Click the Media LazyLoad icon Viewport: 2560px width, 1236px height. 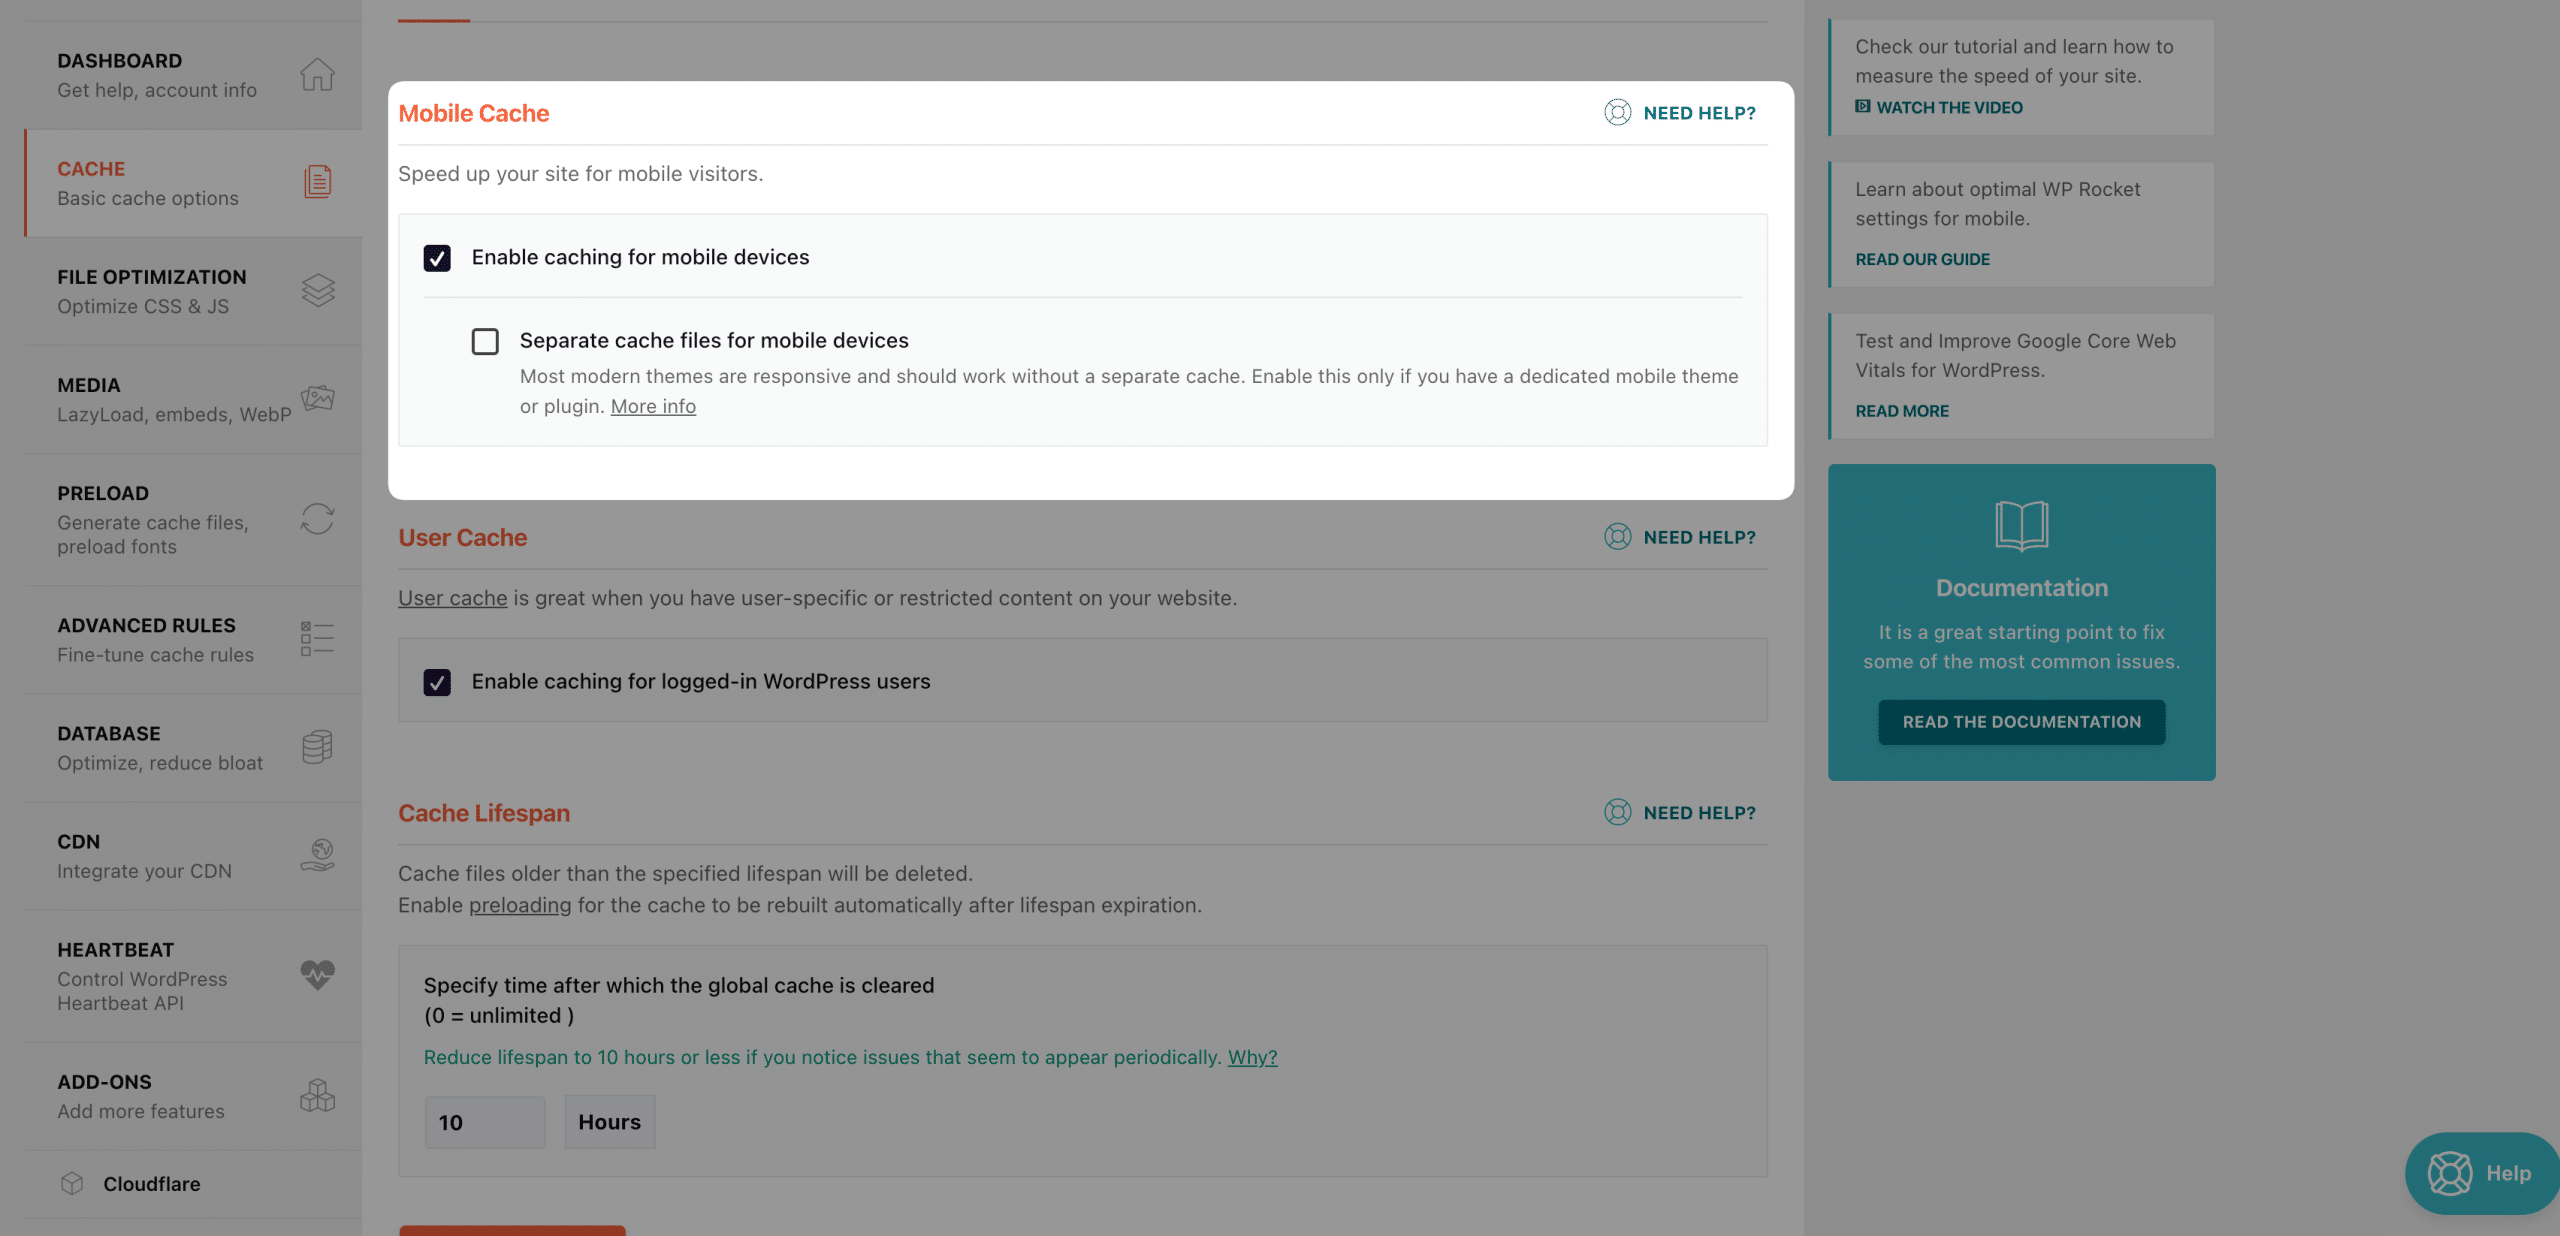coord(318,398)
